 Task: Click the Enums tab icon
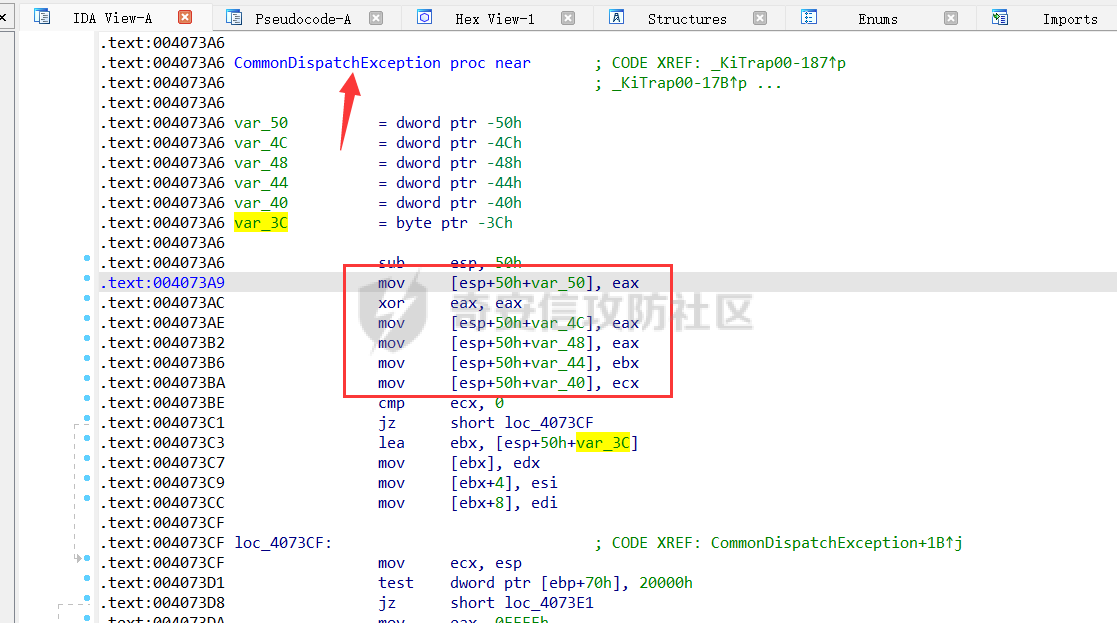click(809, 17)
